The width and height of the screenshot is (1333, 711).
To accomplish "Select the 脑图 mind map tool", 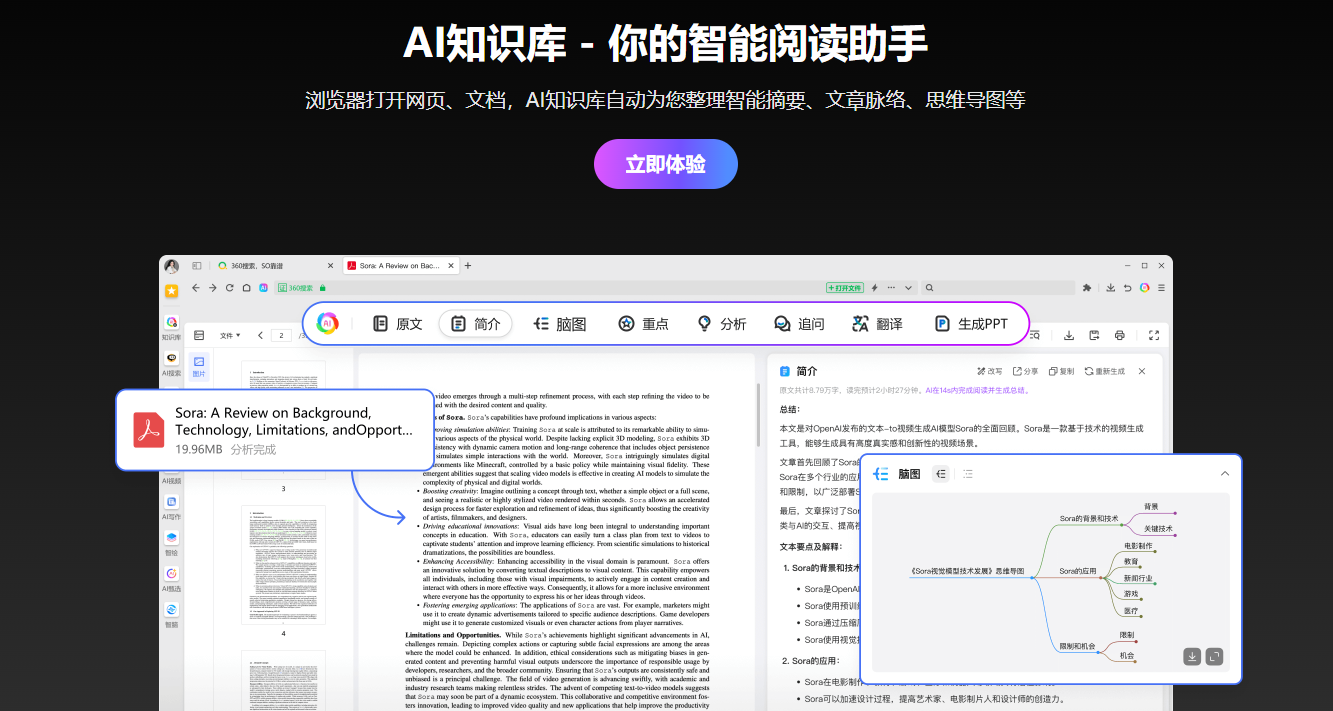I will click(x=559, y=324).
